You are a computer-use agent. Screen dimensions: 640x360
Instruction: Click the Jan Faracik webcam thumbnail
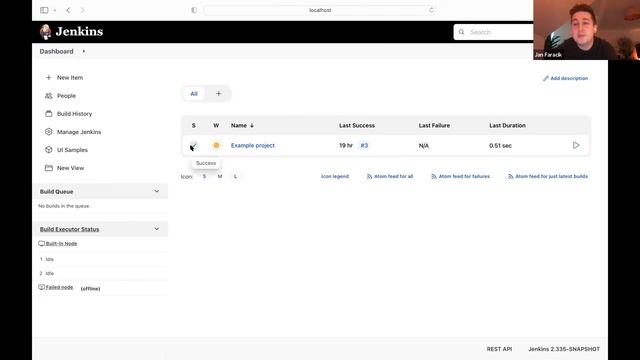coord(587,30)
